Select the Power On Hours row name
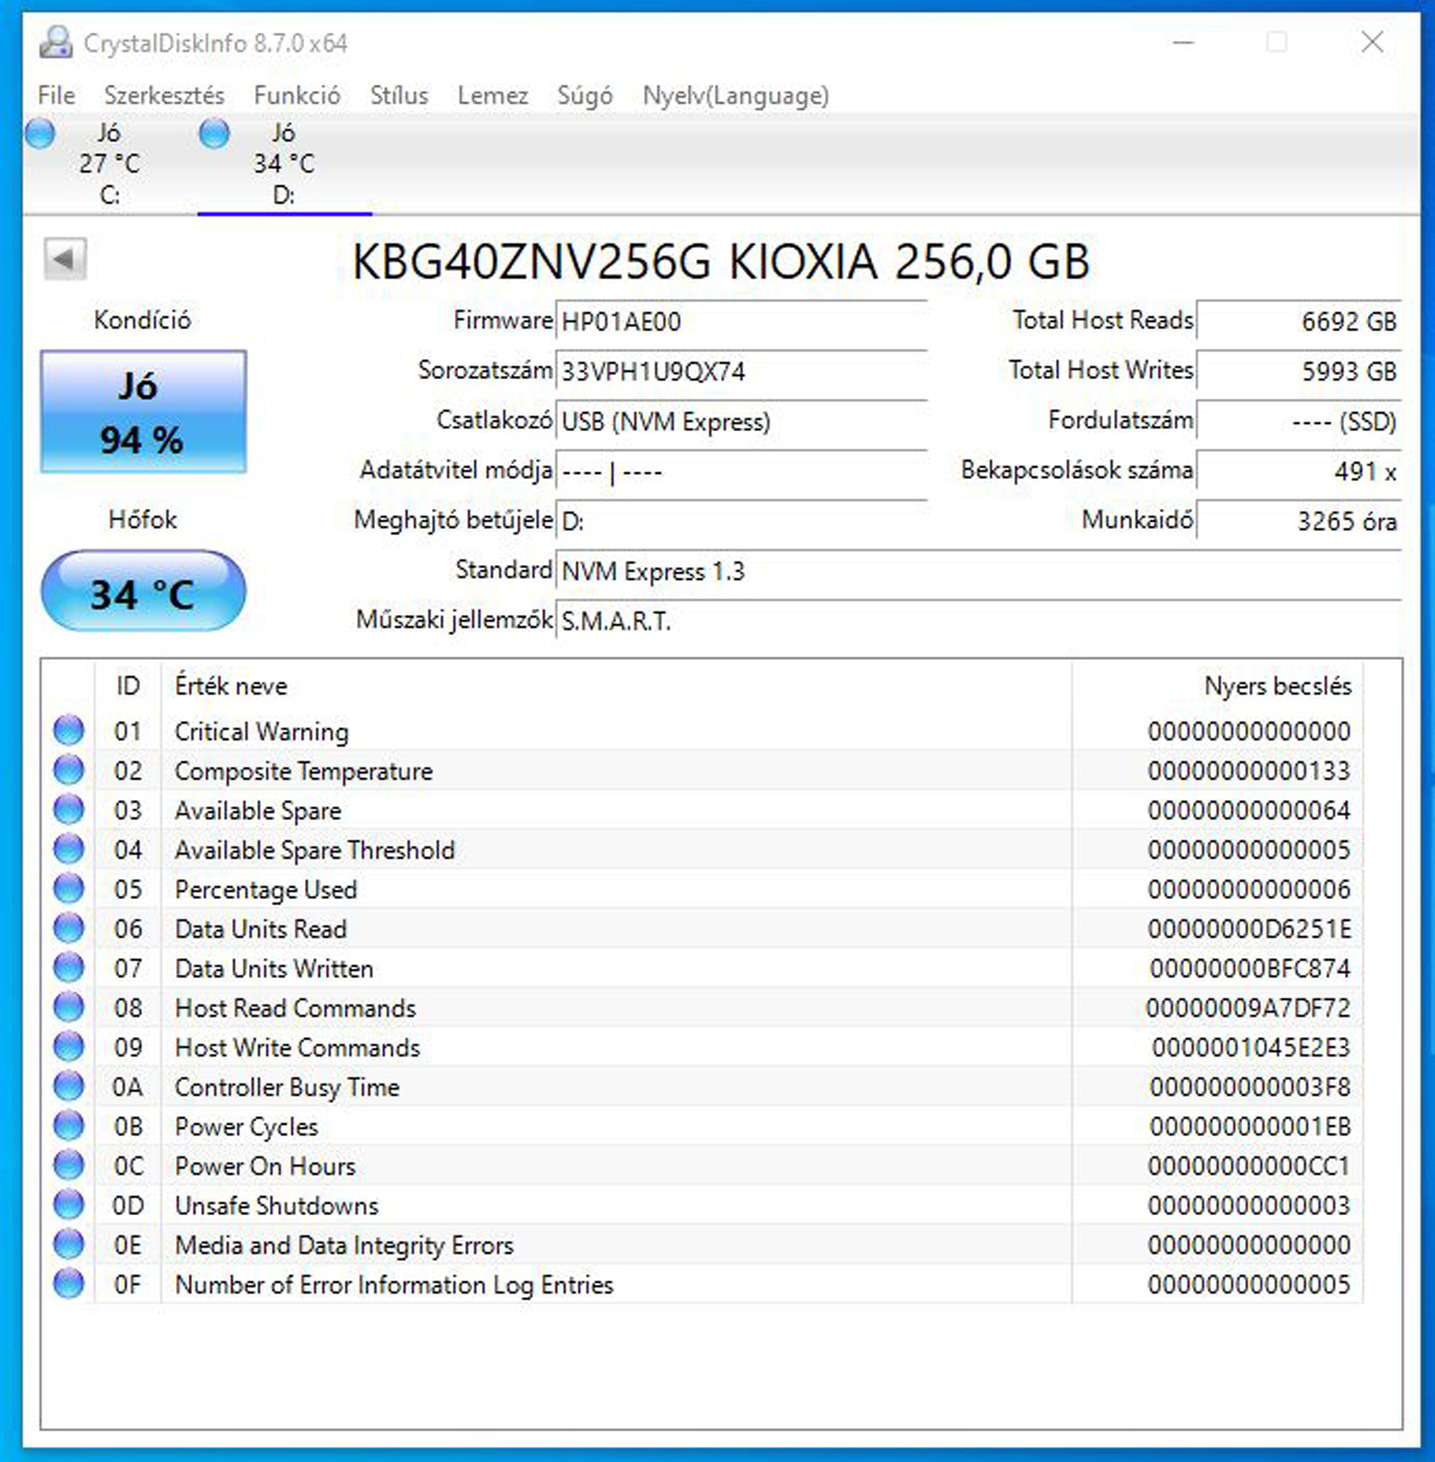Image resolution: width=1435 pixels, height=1462 pixels. tap(265, 1166)
